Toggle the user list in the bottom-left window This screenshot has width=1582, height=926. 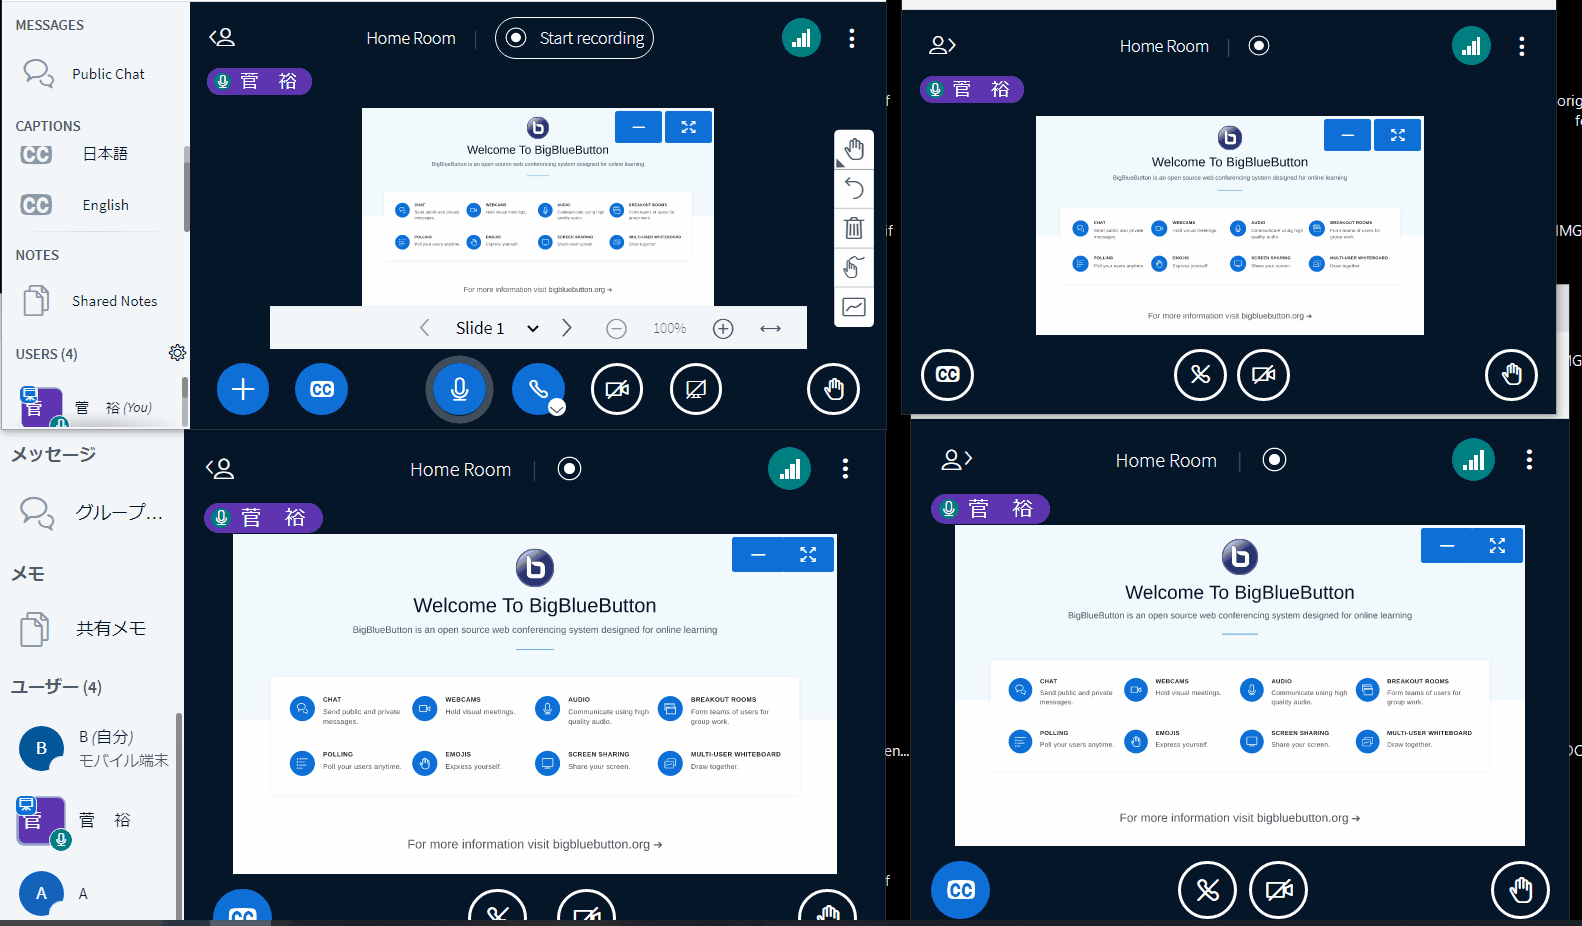pos(219,468)
